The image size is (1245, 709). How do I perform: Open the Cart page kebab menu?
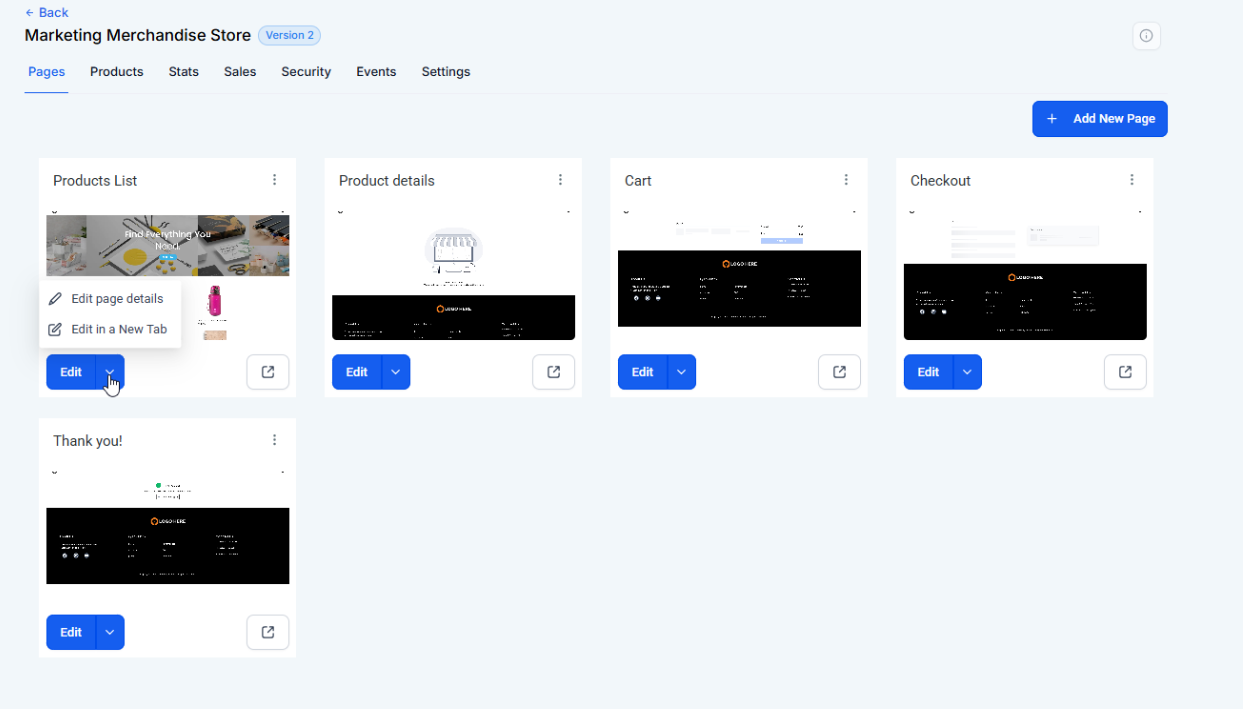[x=846, y=180]
